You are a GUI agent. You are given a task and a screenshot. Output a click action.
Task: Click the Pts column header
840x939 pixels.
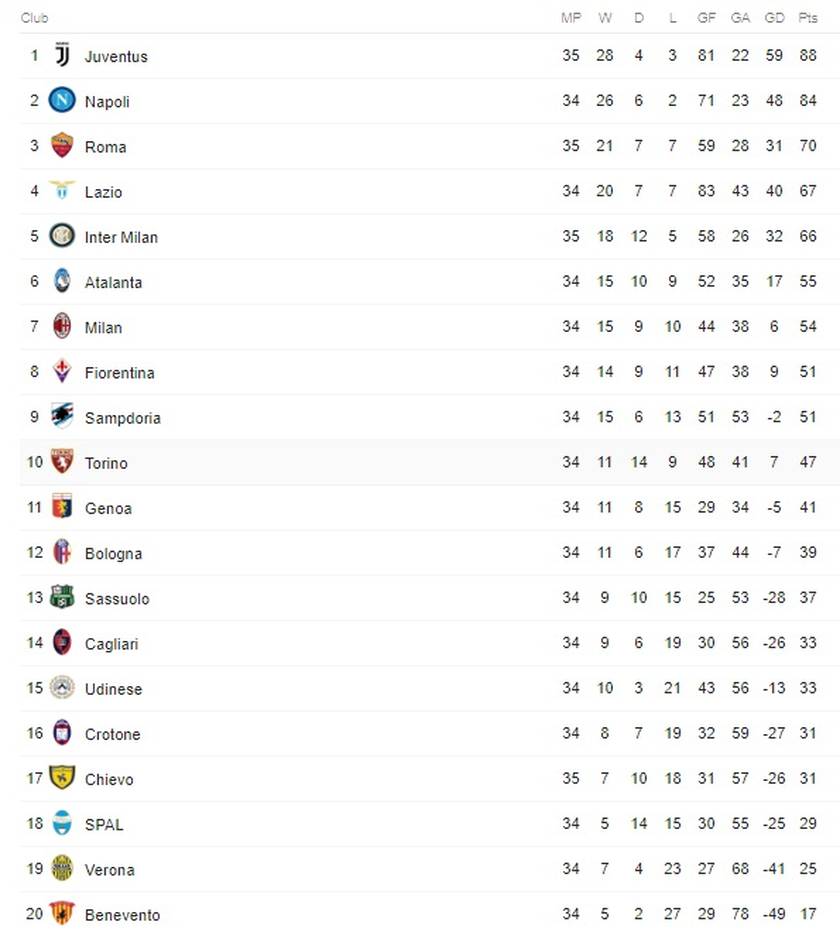808,18
